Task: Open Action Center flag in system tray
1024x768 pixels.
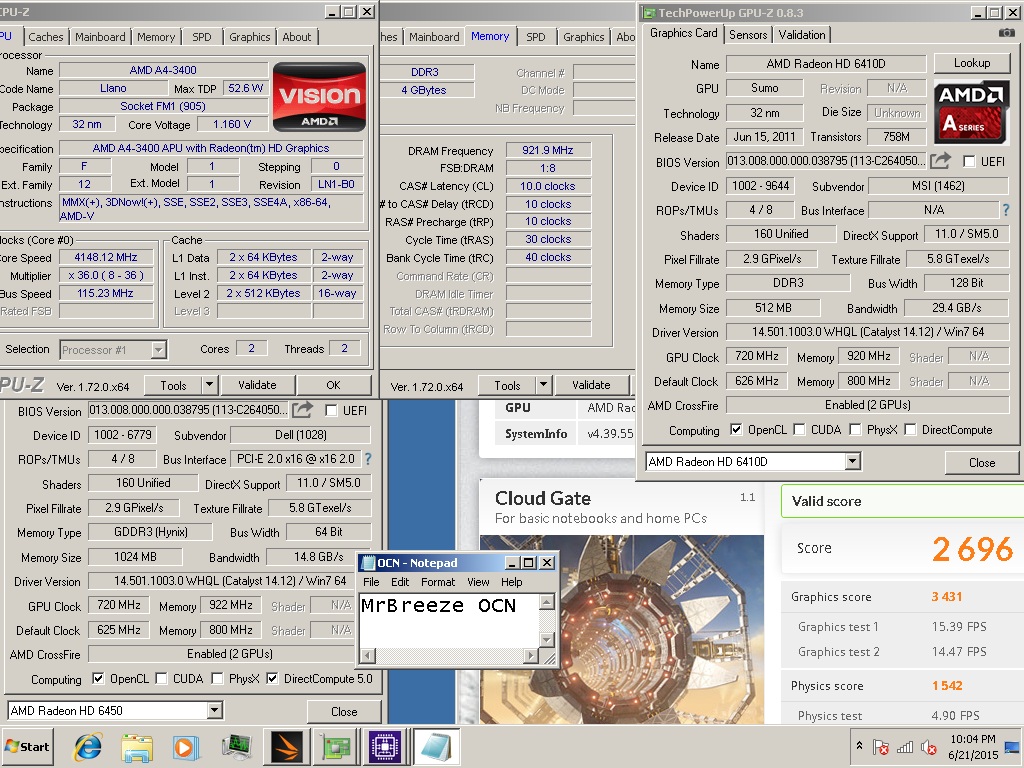Action: point(881,747)
